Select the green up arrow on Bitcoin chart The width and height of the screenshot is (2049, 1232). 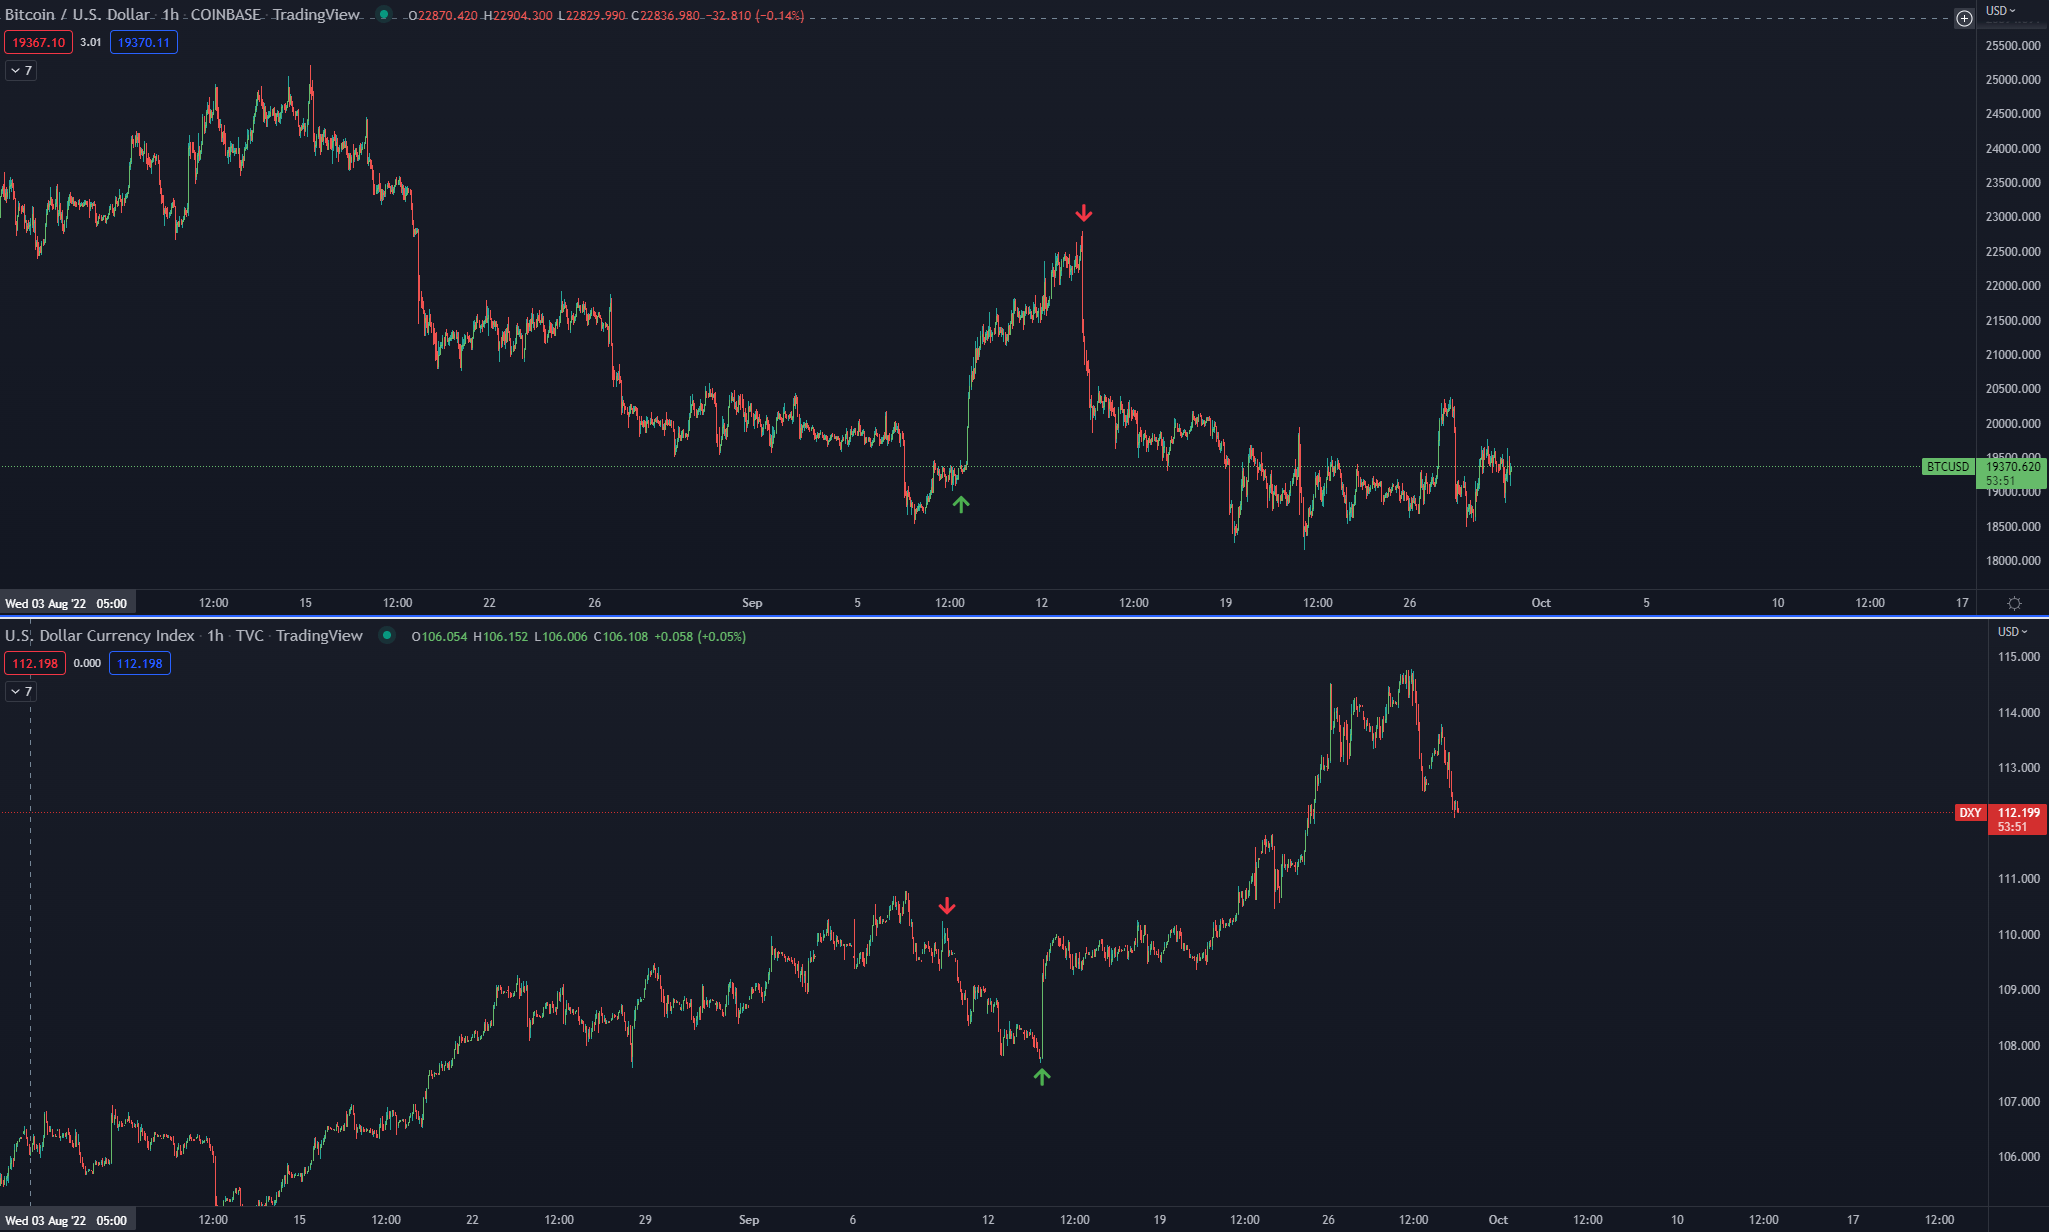(961, 505)
